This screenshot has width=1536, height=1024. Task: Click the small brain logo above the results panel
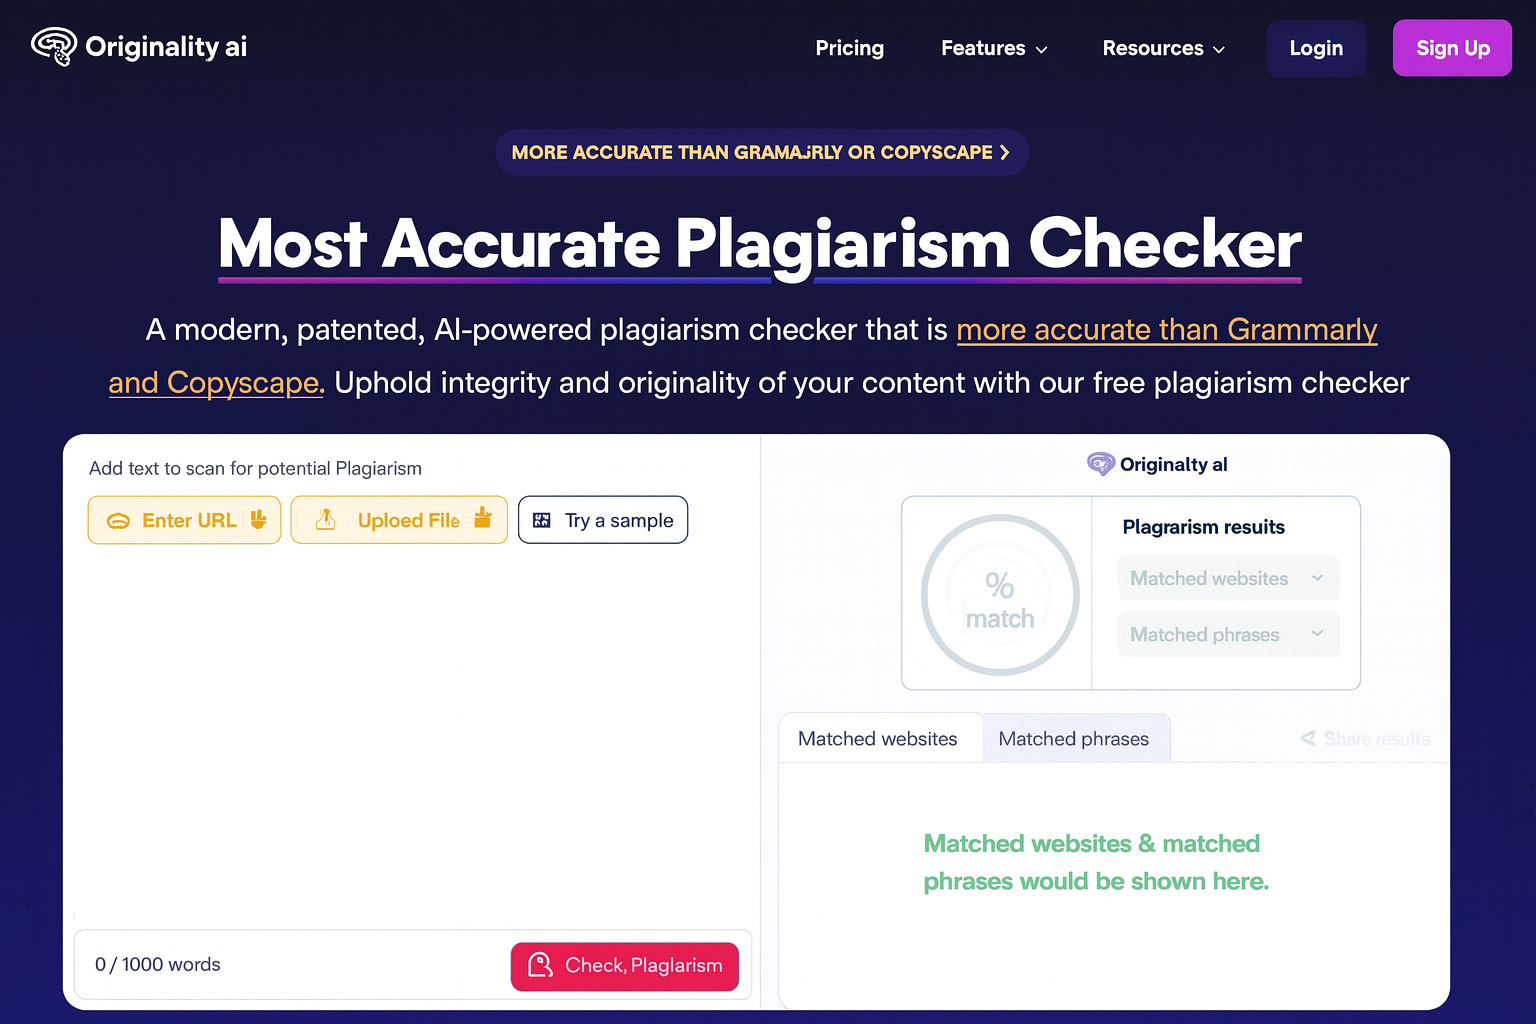click(1100, 464)
